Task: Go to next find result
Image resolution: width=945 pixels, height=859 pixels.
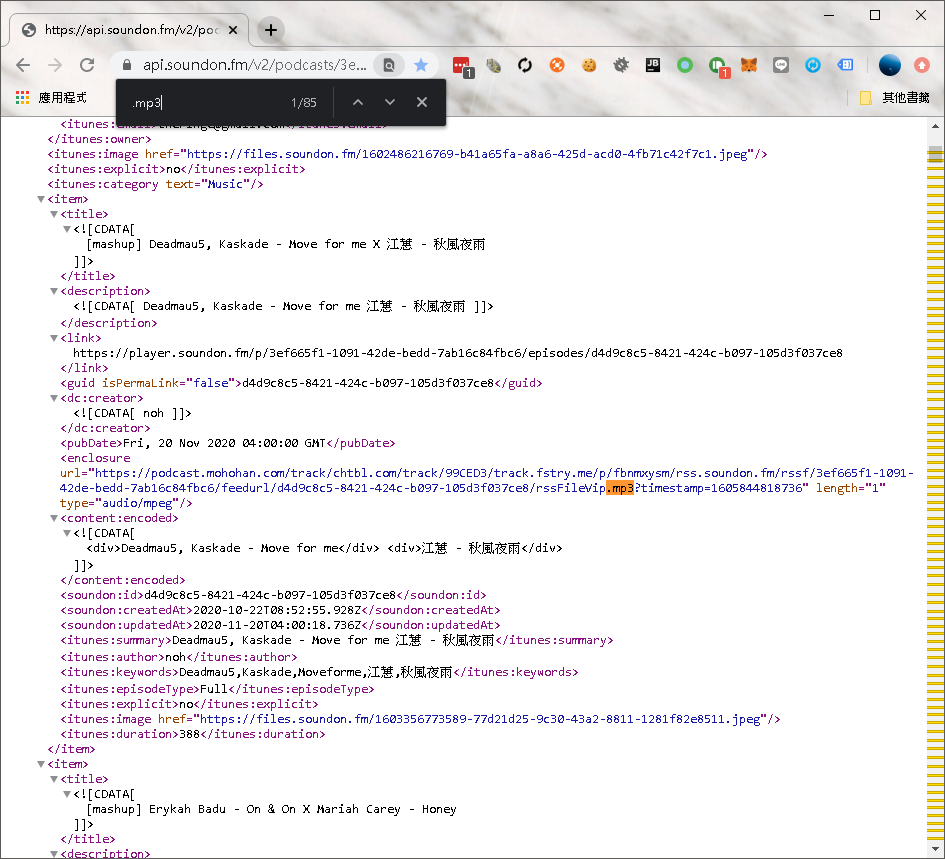Action: point(390,102)
